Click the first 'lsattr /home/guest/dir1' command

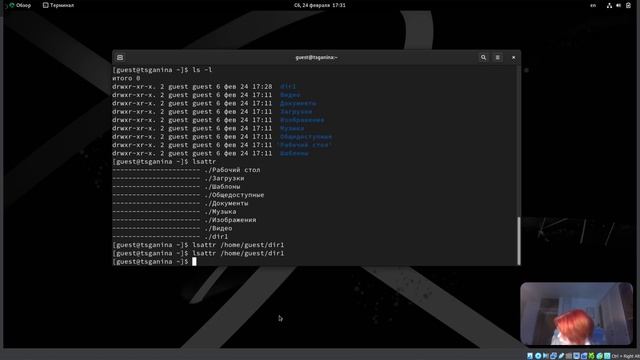[238, 245]
